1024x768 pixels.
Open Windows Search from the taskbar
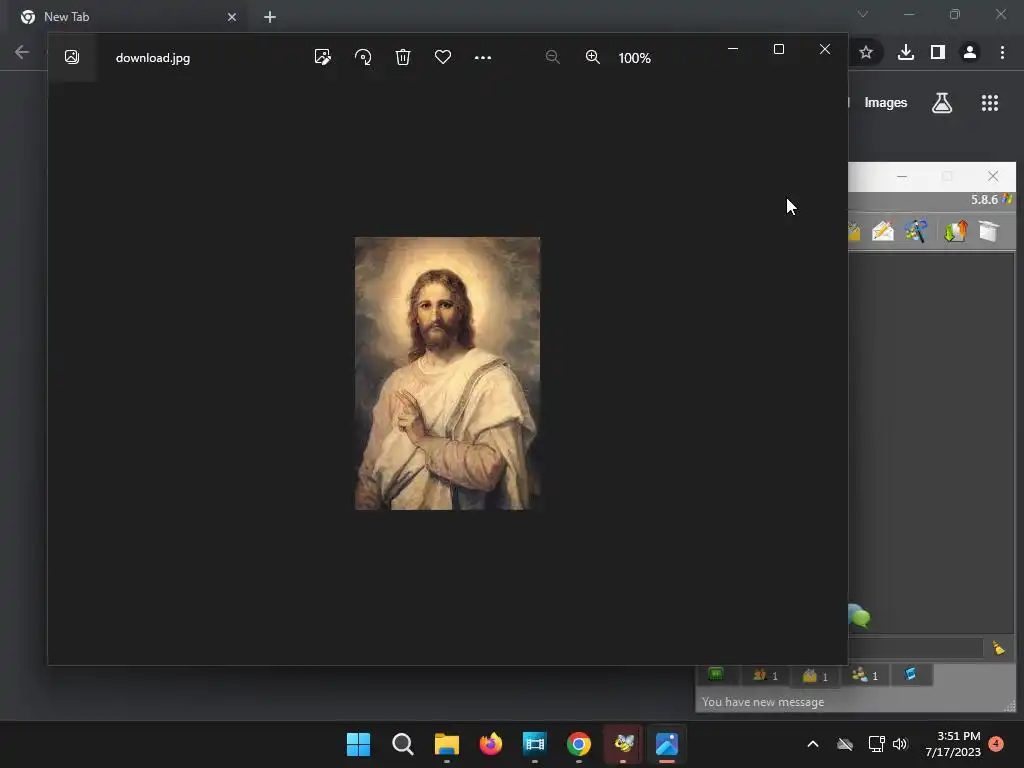(x=402, y=744)
